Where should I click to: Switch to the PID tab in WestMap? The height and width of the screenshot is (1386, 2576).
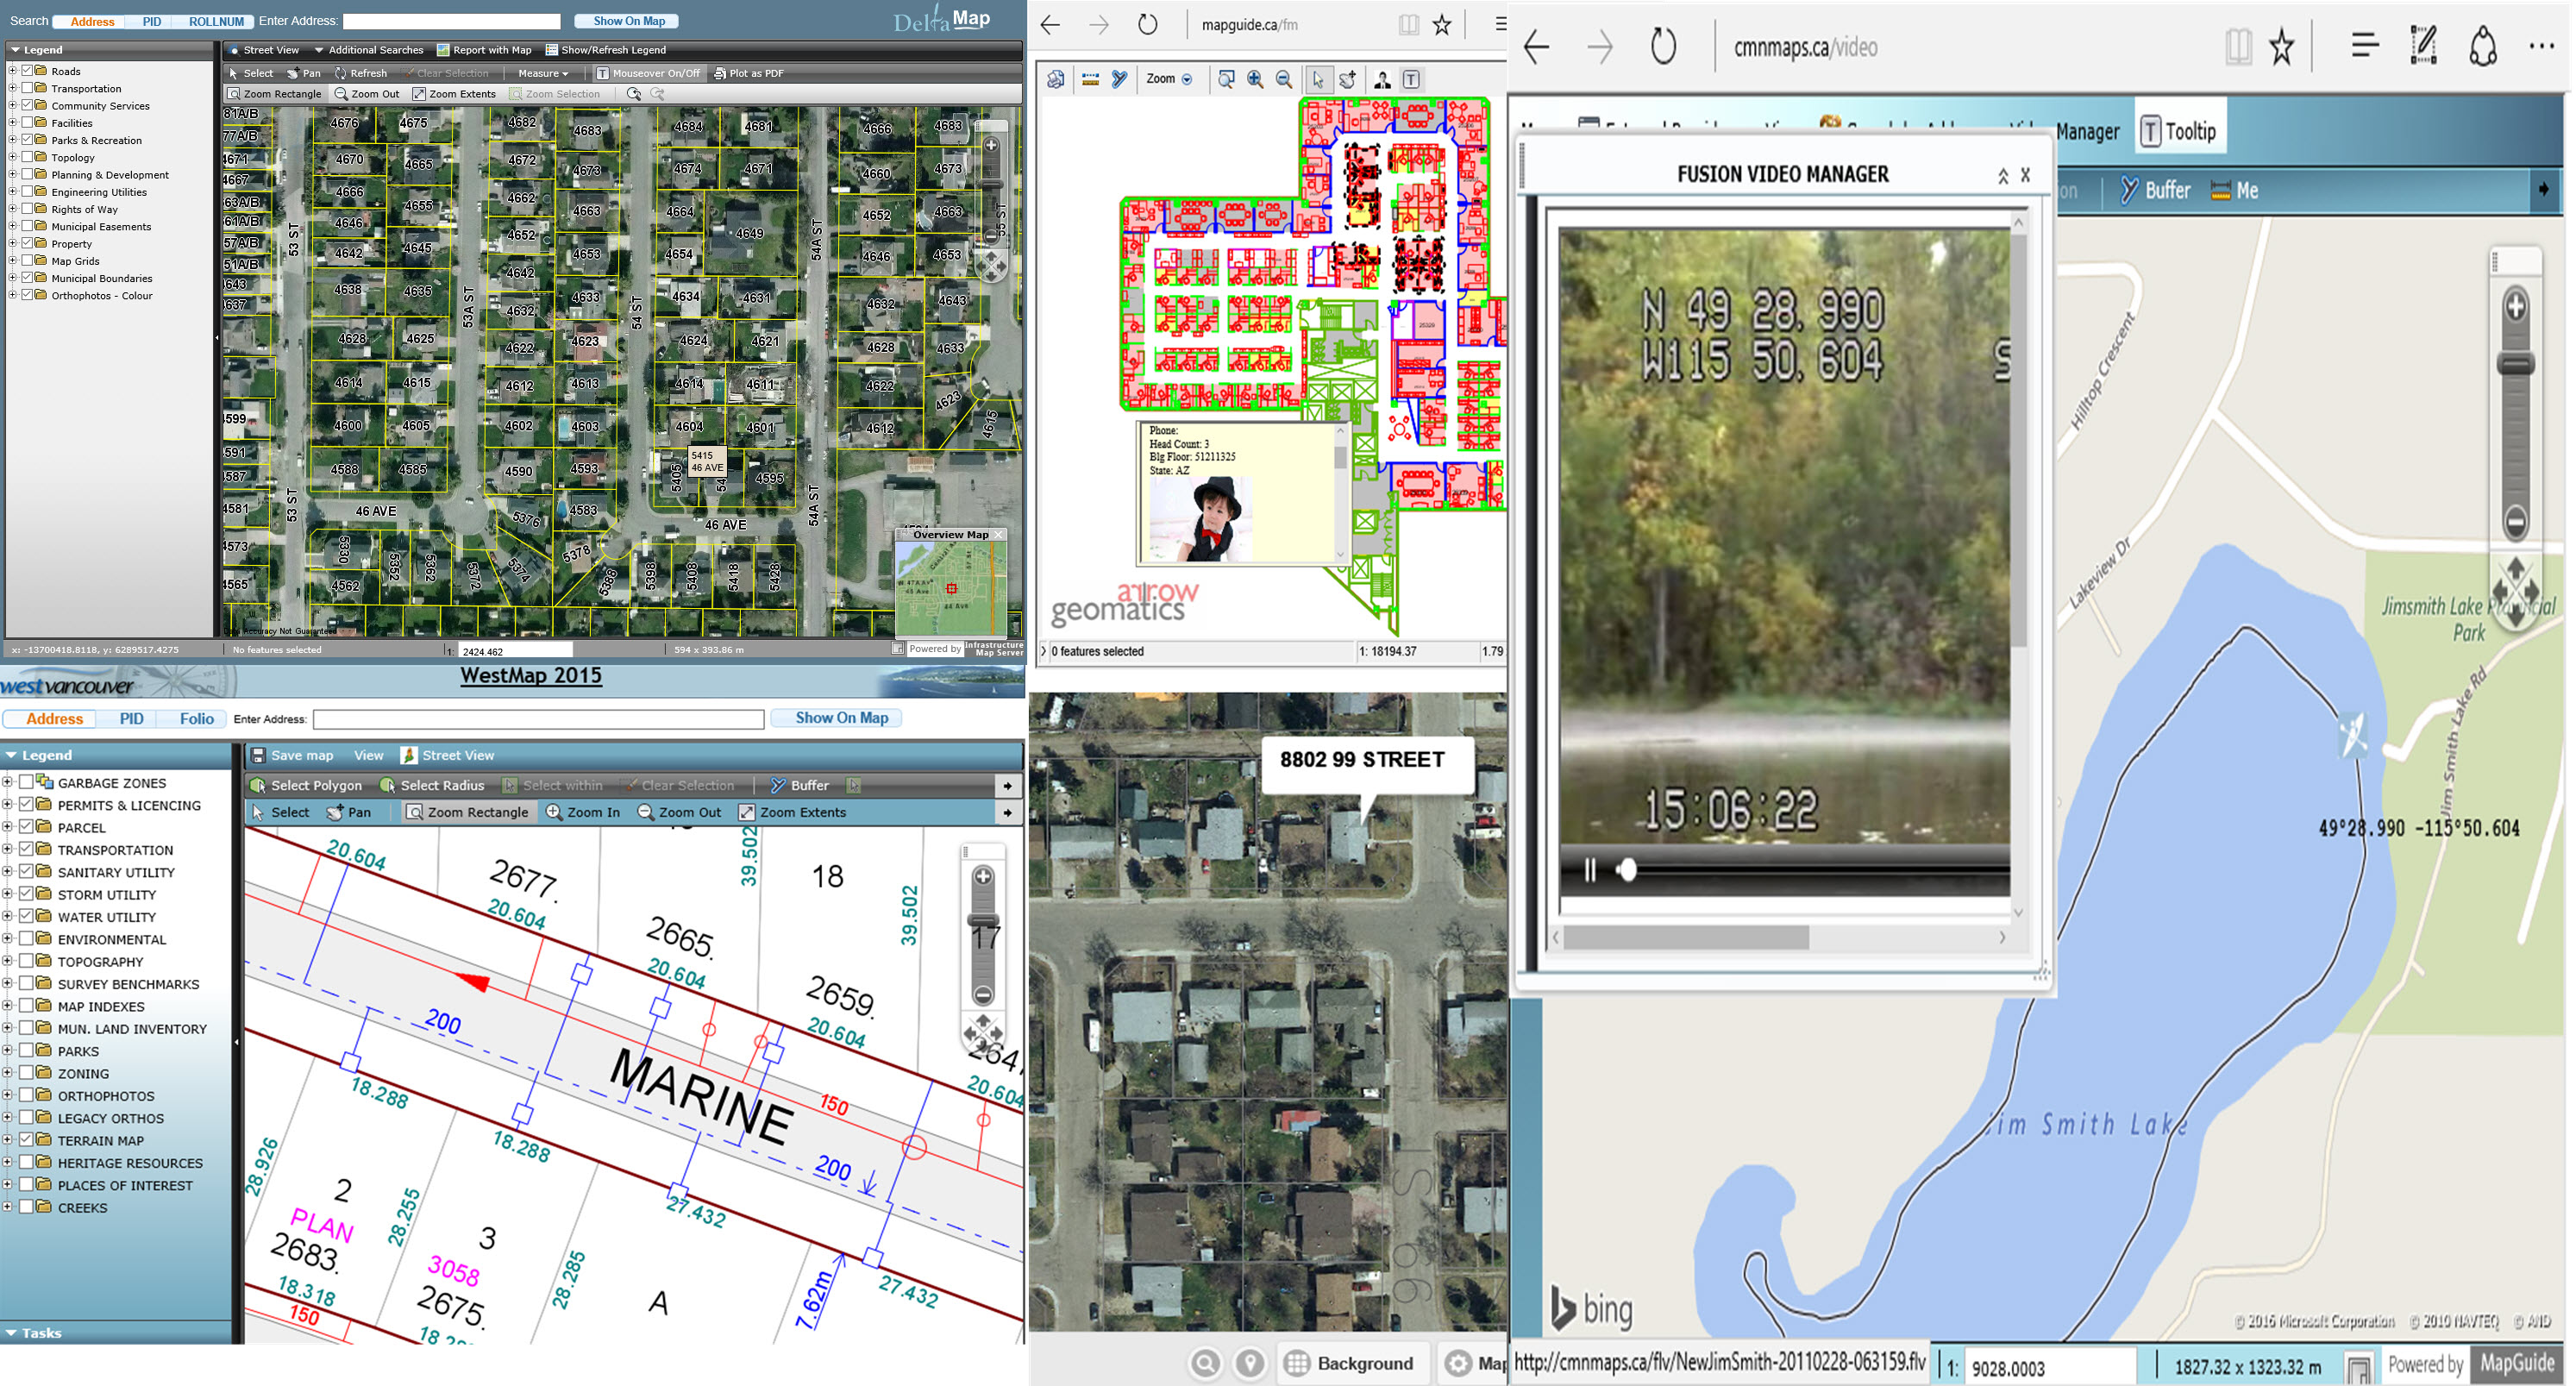tap(132, 718)
